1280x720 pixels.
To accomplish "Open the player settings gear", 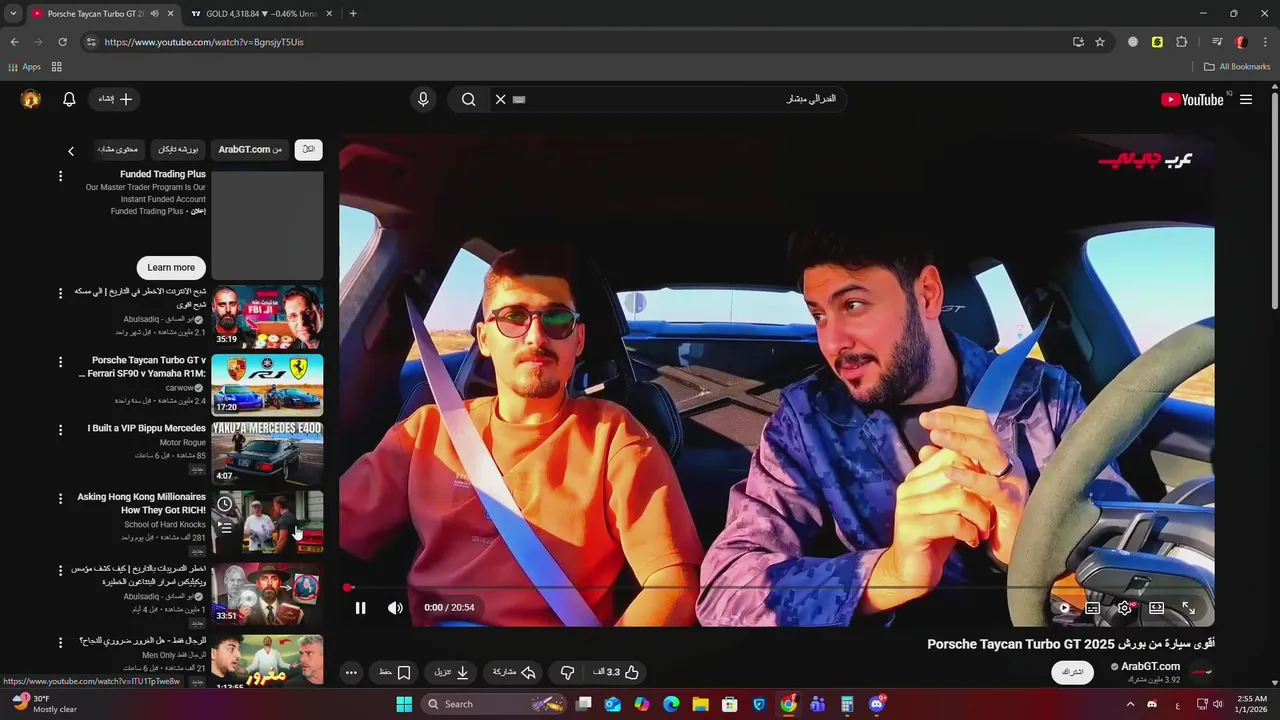I will (x=1125, y=608).
